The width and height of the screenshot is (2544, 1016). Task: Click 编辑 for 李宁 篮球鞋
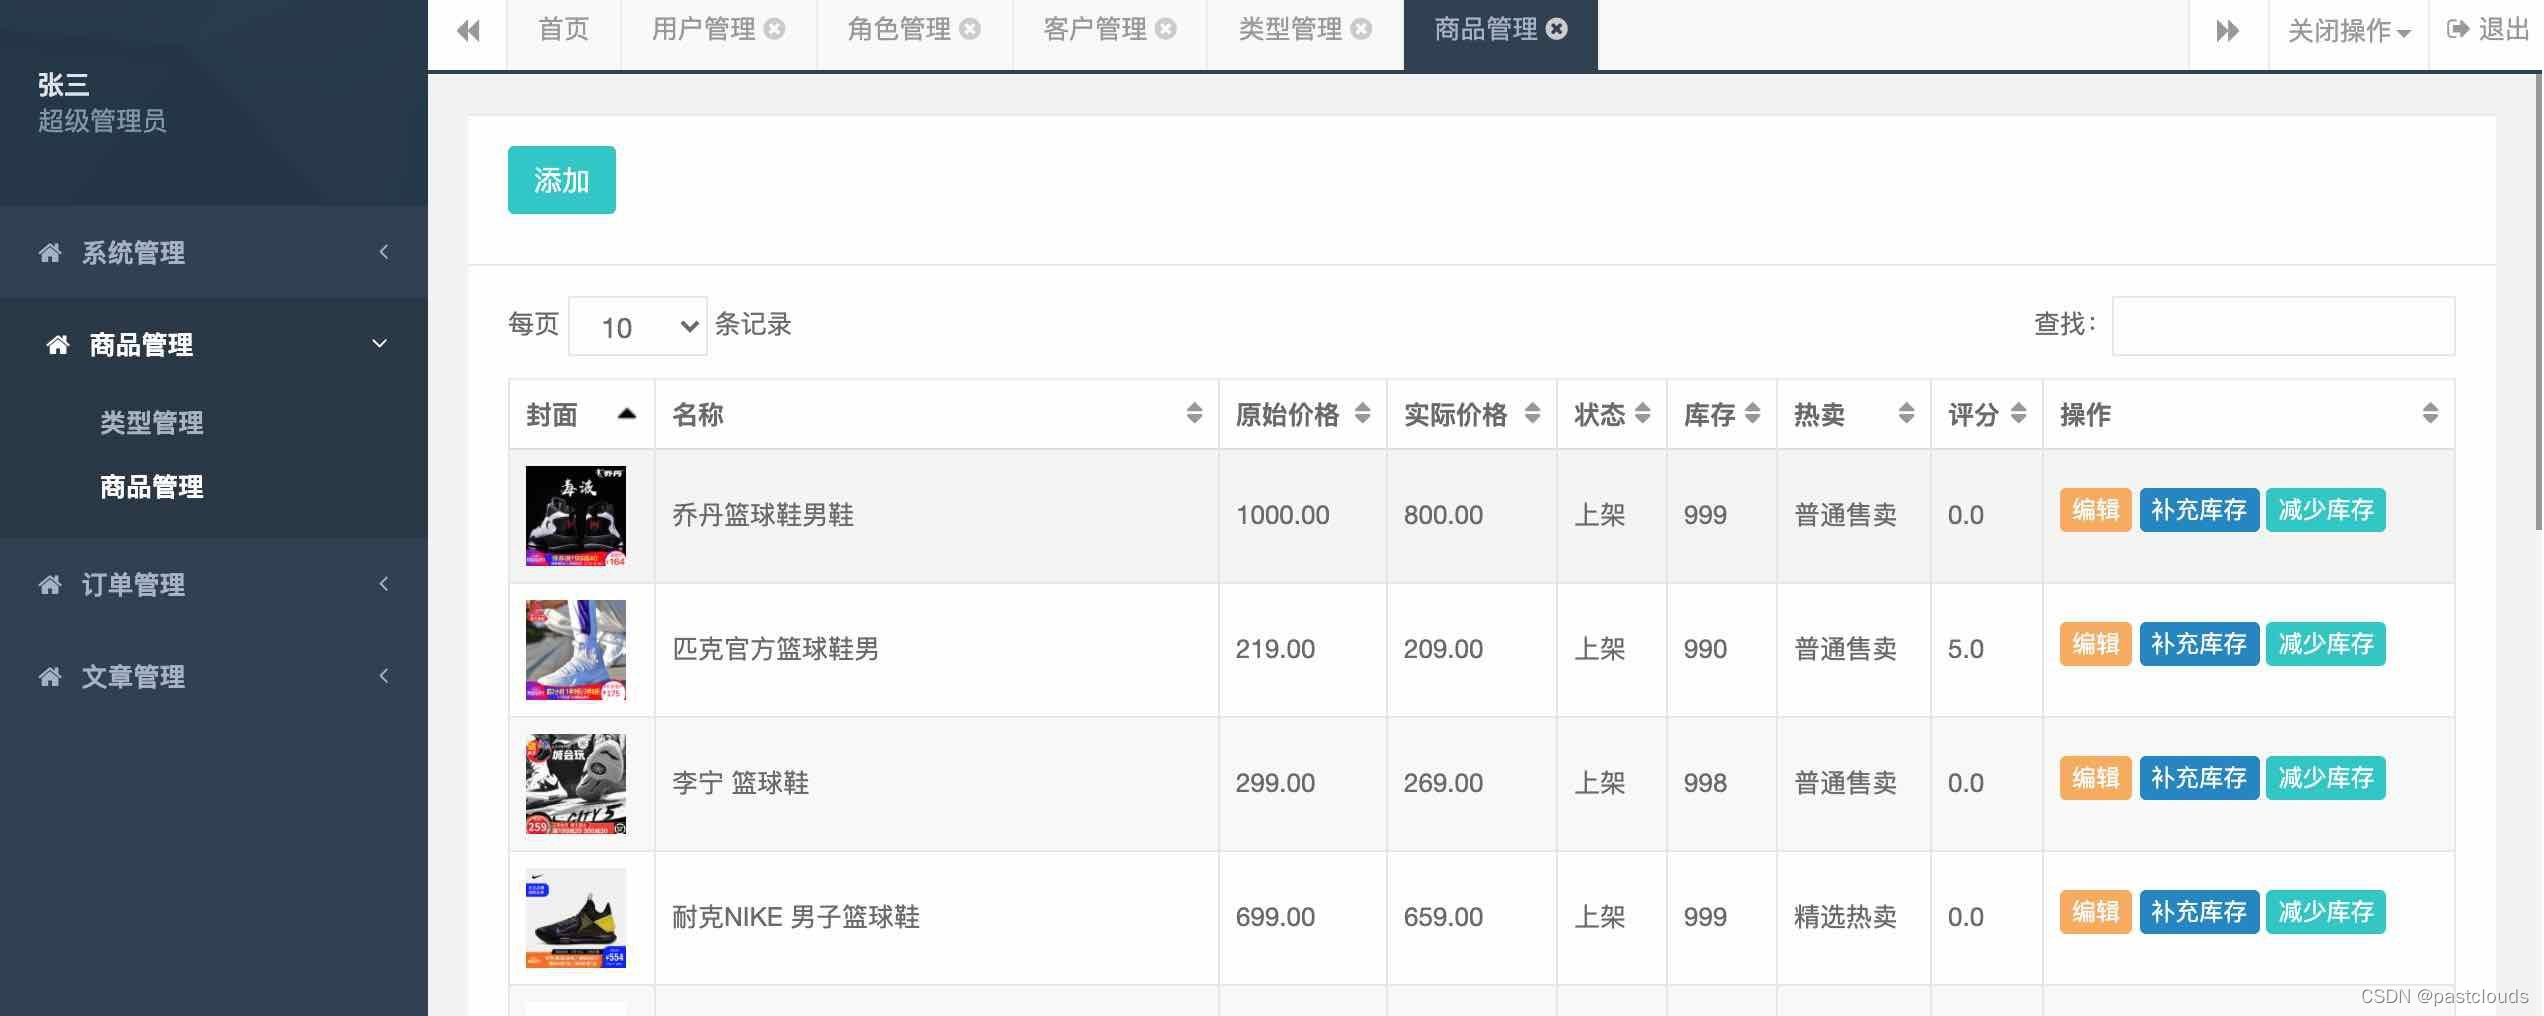point(2096,778)
